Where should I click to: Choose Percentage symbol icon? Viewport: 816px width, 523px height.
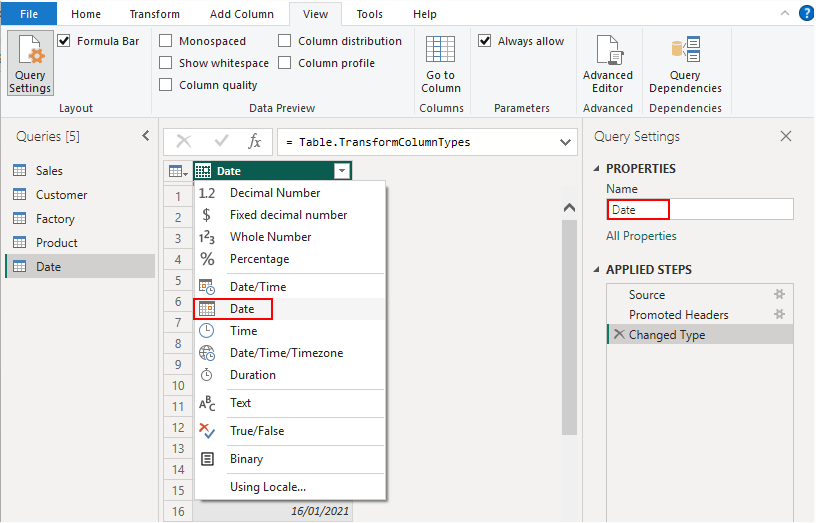pos(207,259)
